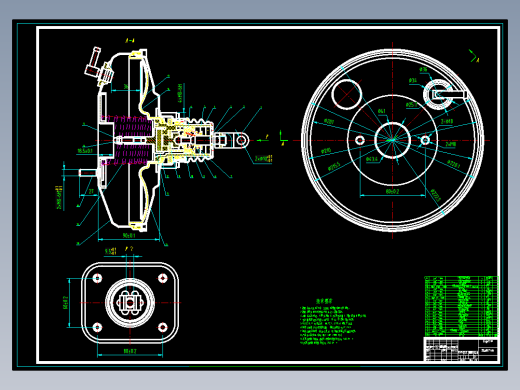This screenshot has width=520, height=390.
Task: Select the top-right bolt hole of mounting plate
Action: 163,278
